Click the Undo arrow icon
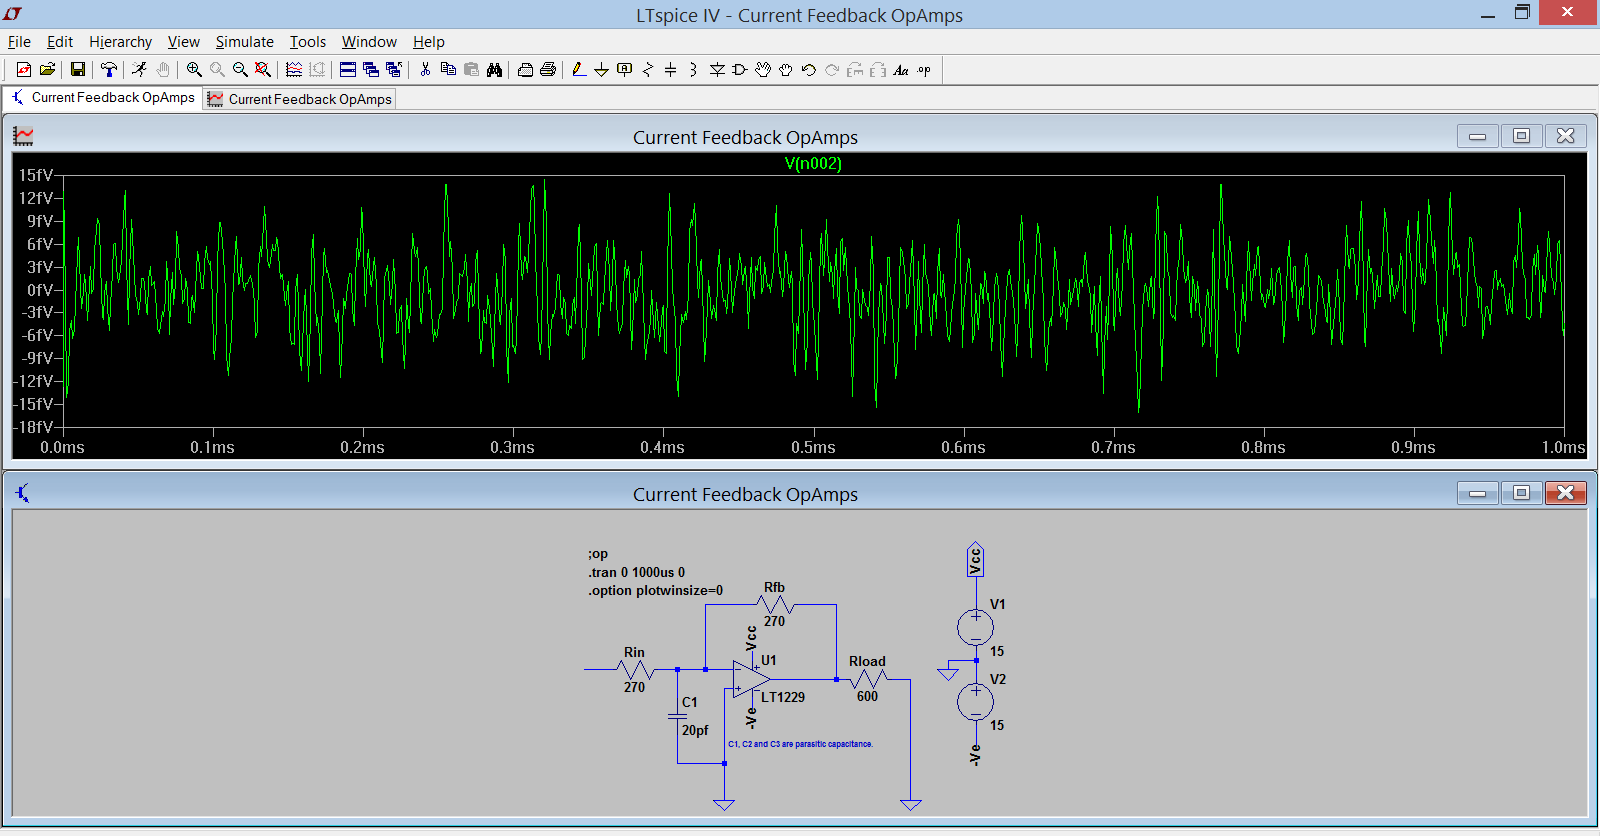 (809, 70)
